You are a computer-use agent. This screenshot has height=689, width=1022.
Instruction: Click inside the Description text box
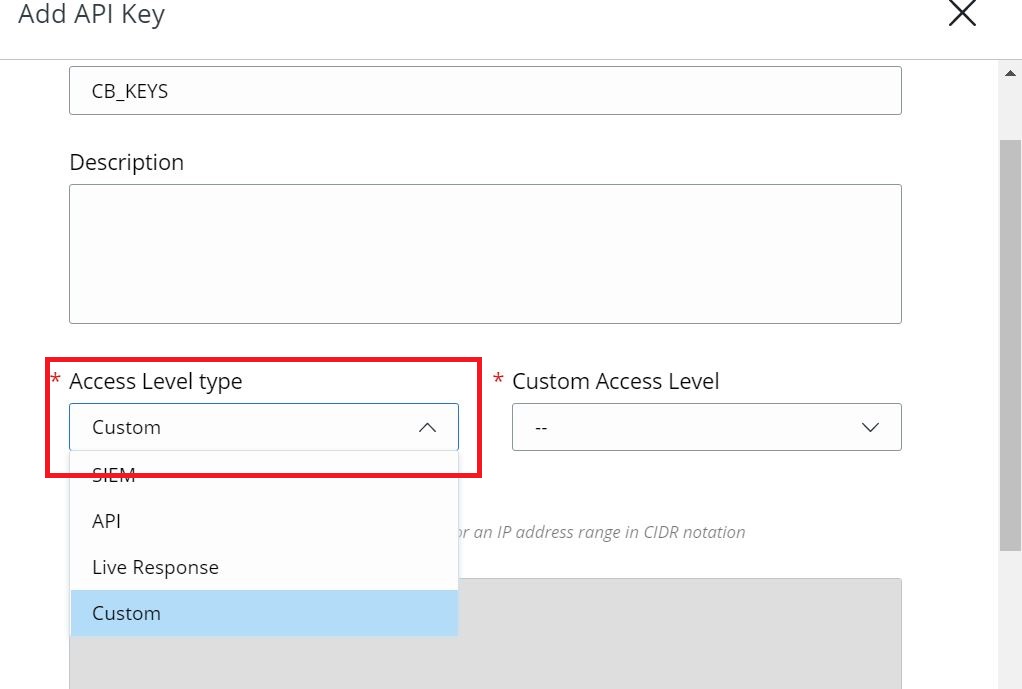[x=485, y=253]
